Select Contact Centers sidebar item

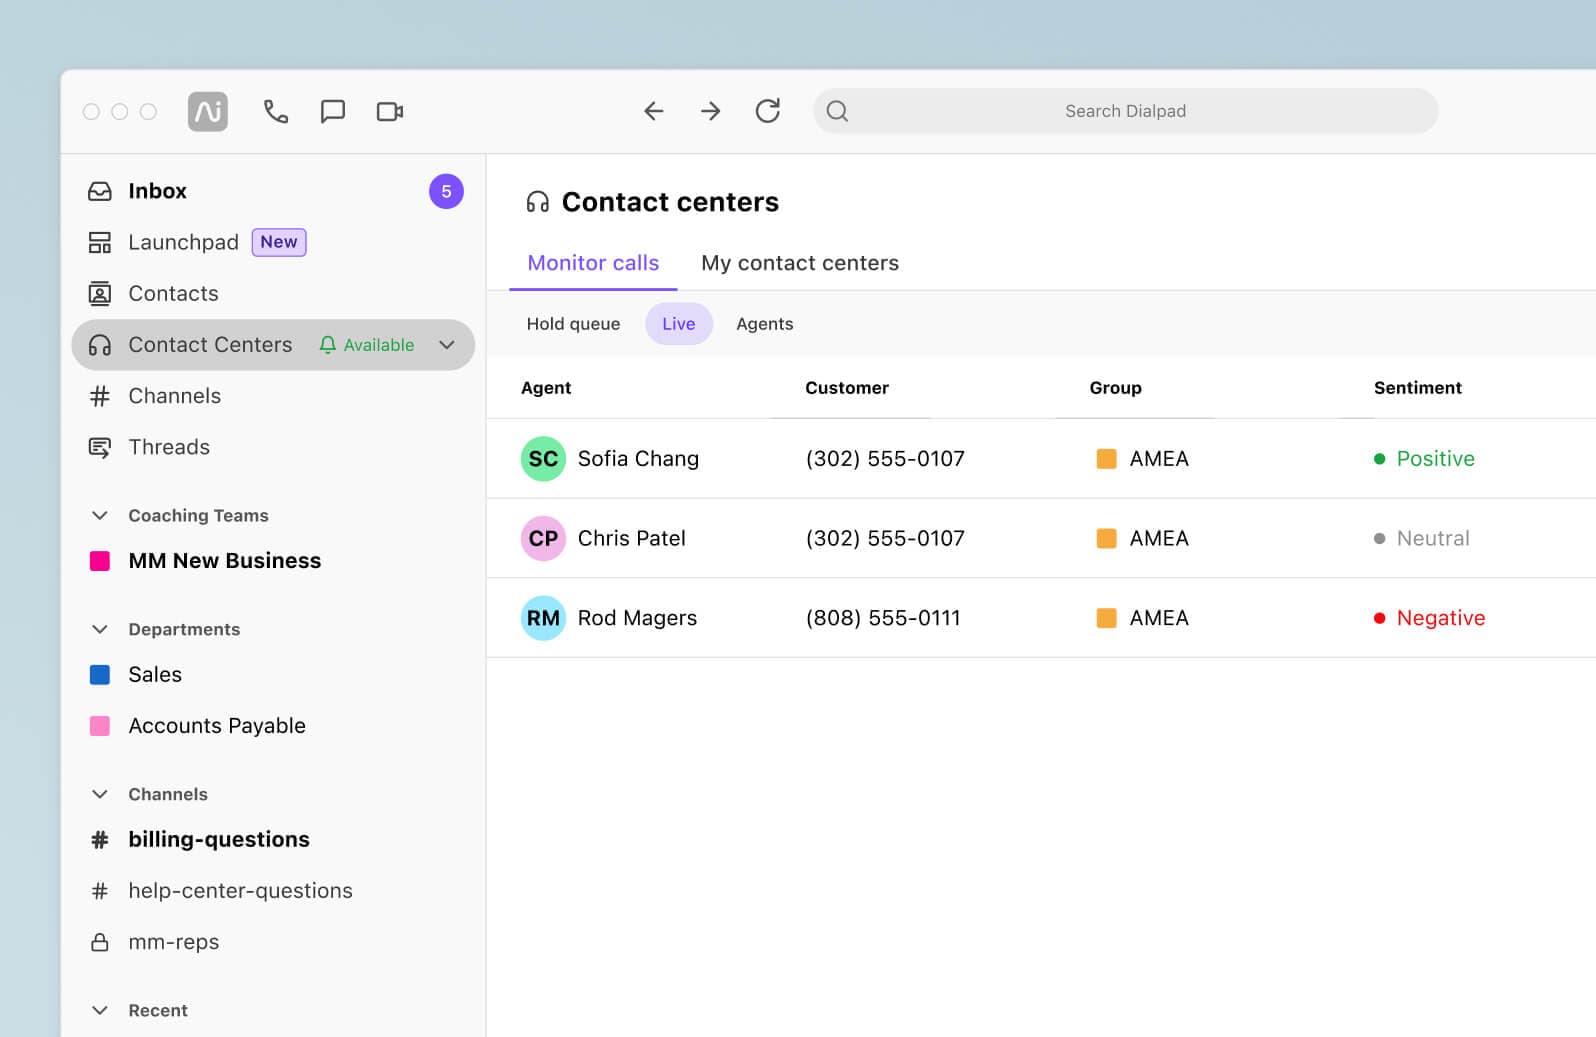[x=273, y=345]
